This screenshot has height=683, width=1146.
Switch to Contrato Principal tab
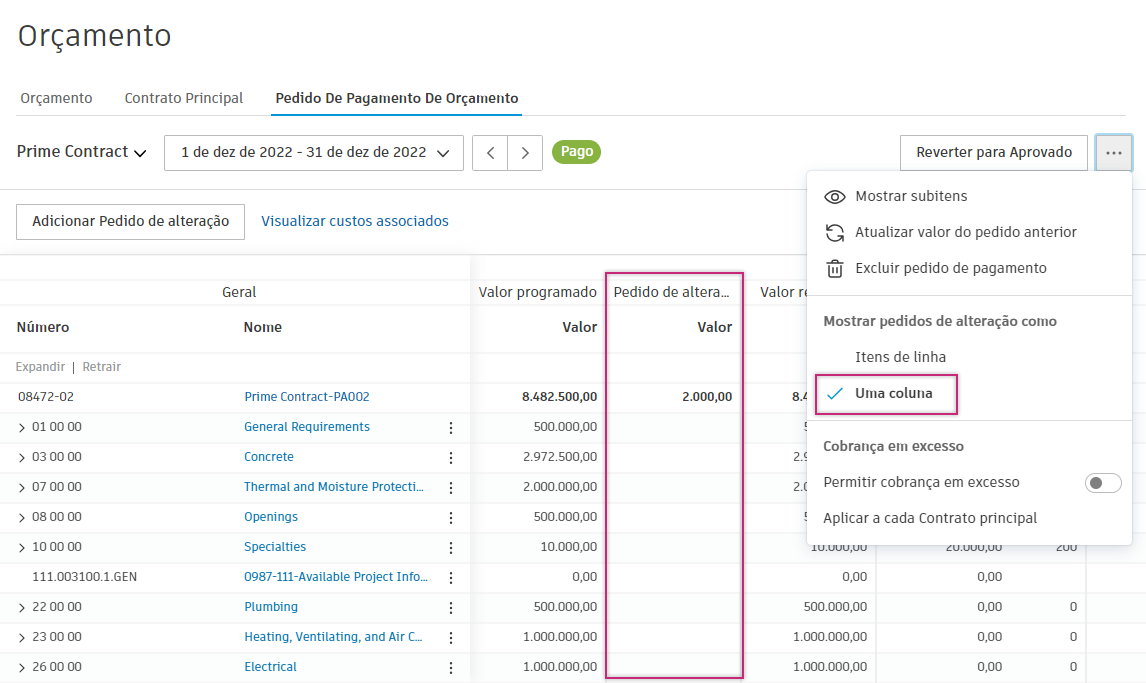183,99
